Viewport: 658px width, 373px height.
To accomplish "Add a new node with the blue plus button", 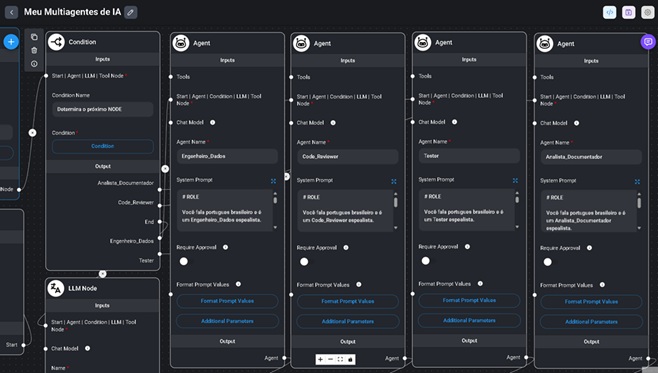I will coord(11,42).
